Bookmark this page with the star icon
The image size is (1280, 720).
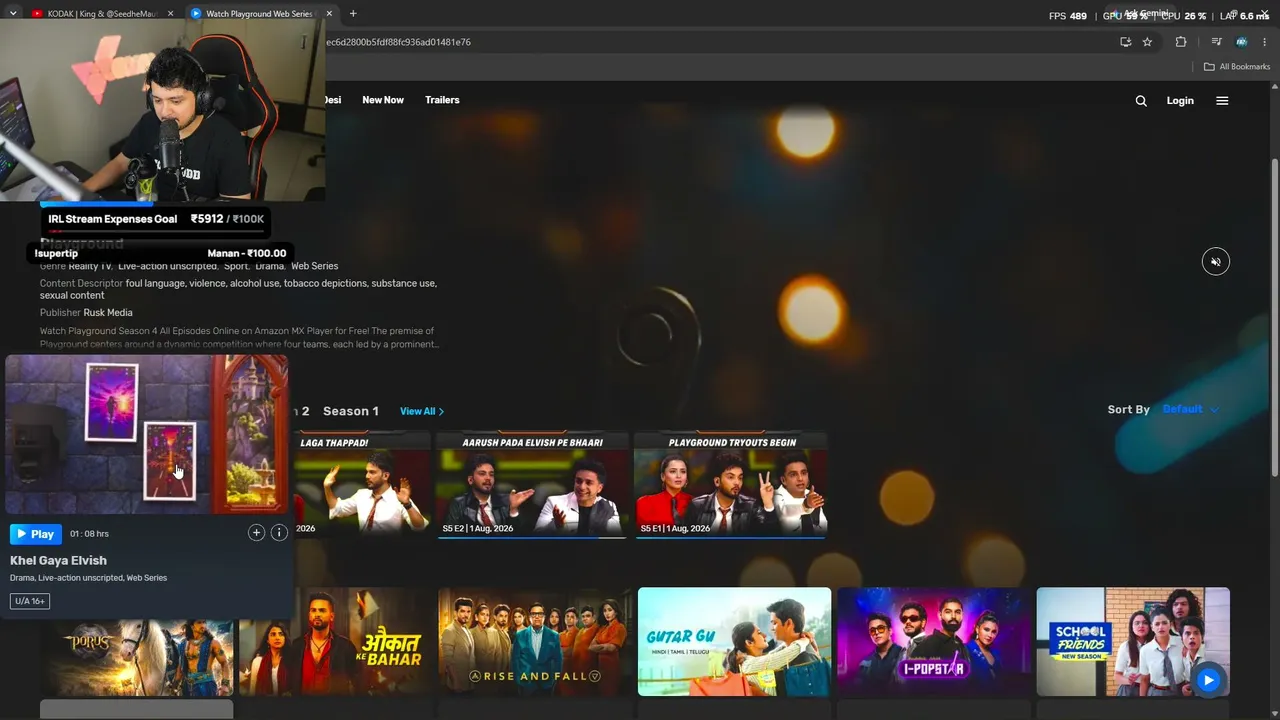coord(1147,42)
